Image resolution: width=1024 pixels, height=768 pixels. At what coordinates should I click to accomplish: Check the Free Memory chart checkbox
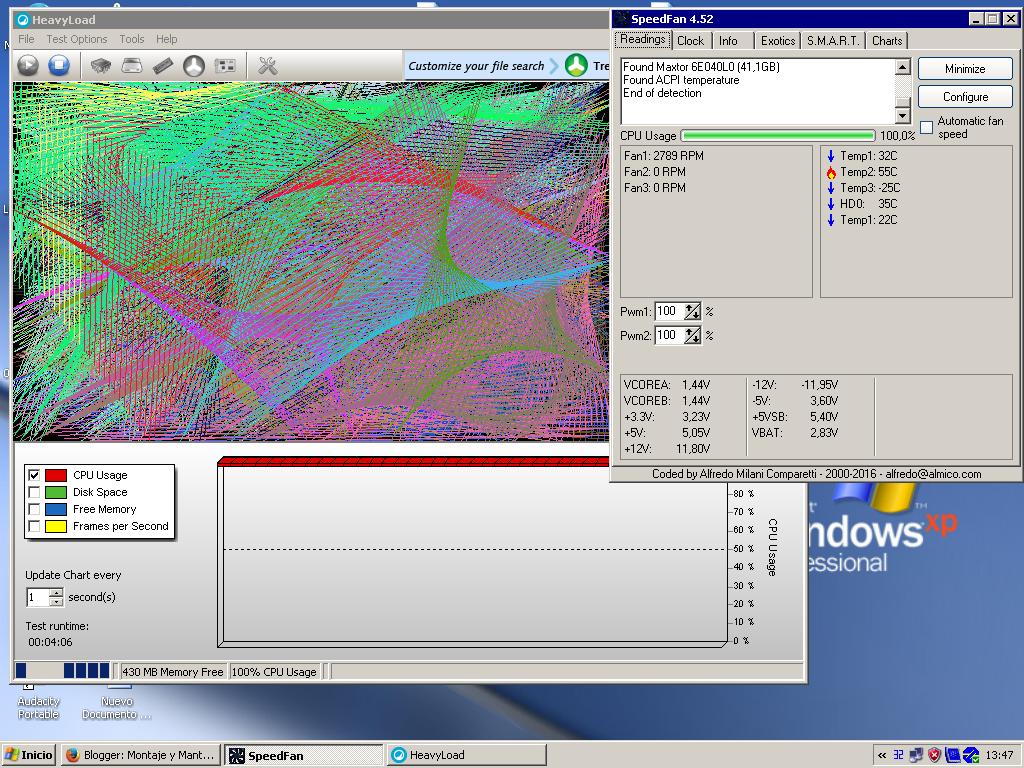point(34,509)
